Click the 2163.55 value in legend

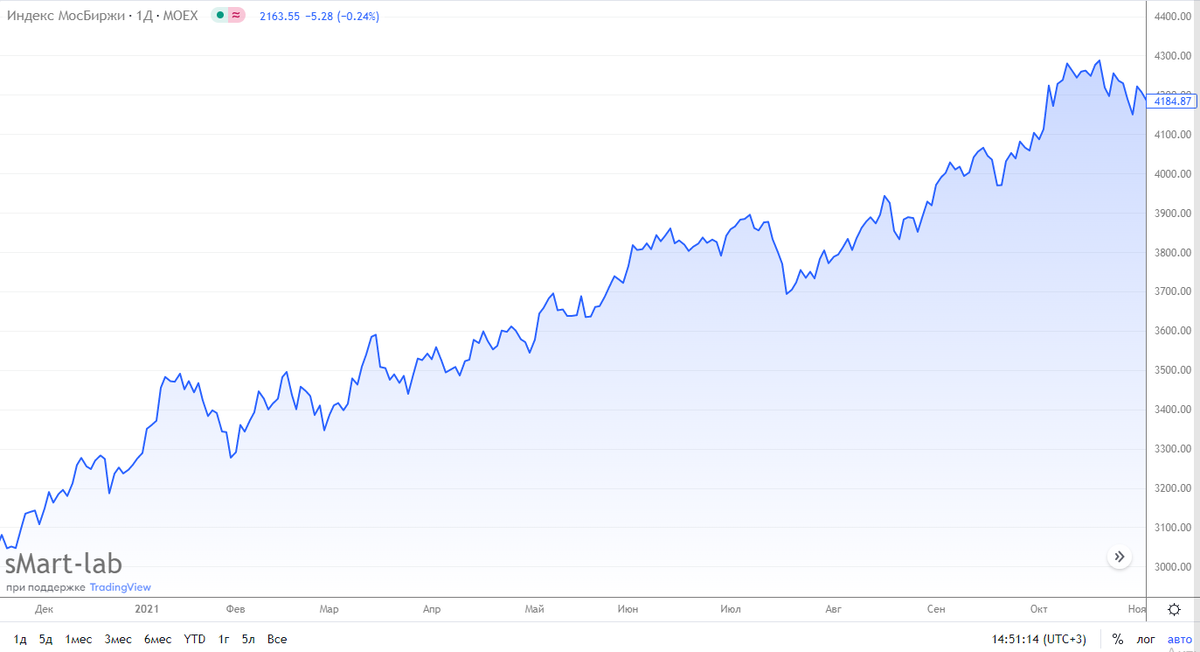(x=278, y=16)
